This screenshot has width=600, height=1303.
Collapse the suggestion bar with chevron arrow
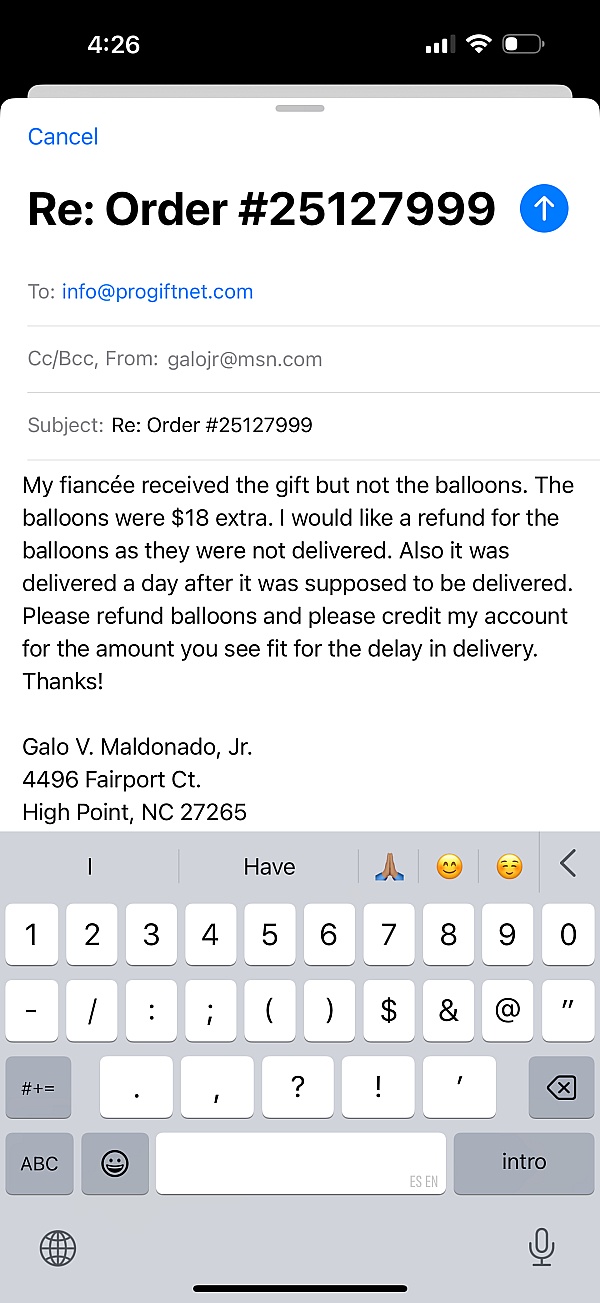(568, 864)
